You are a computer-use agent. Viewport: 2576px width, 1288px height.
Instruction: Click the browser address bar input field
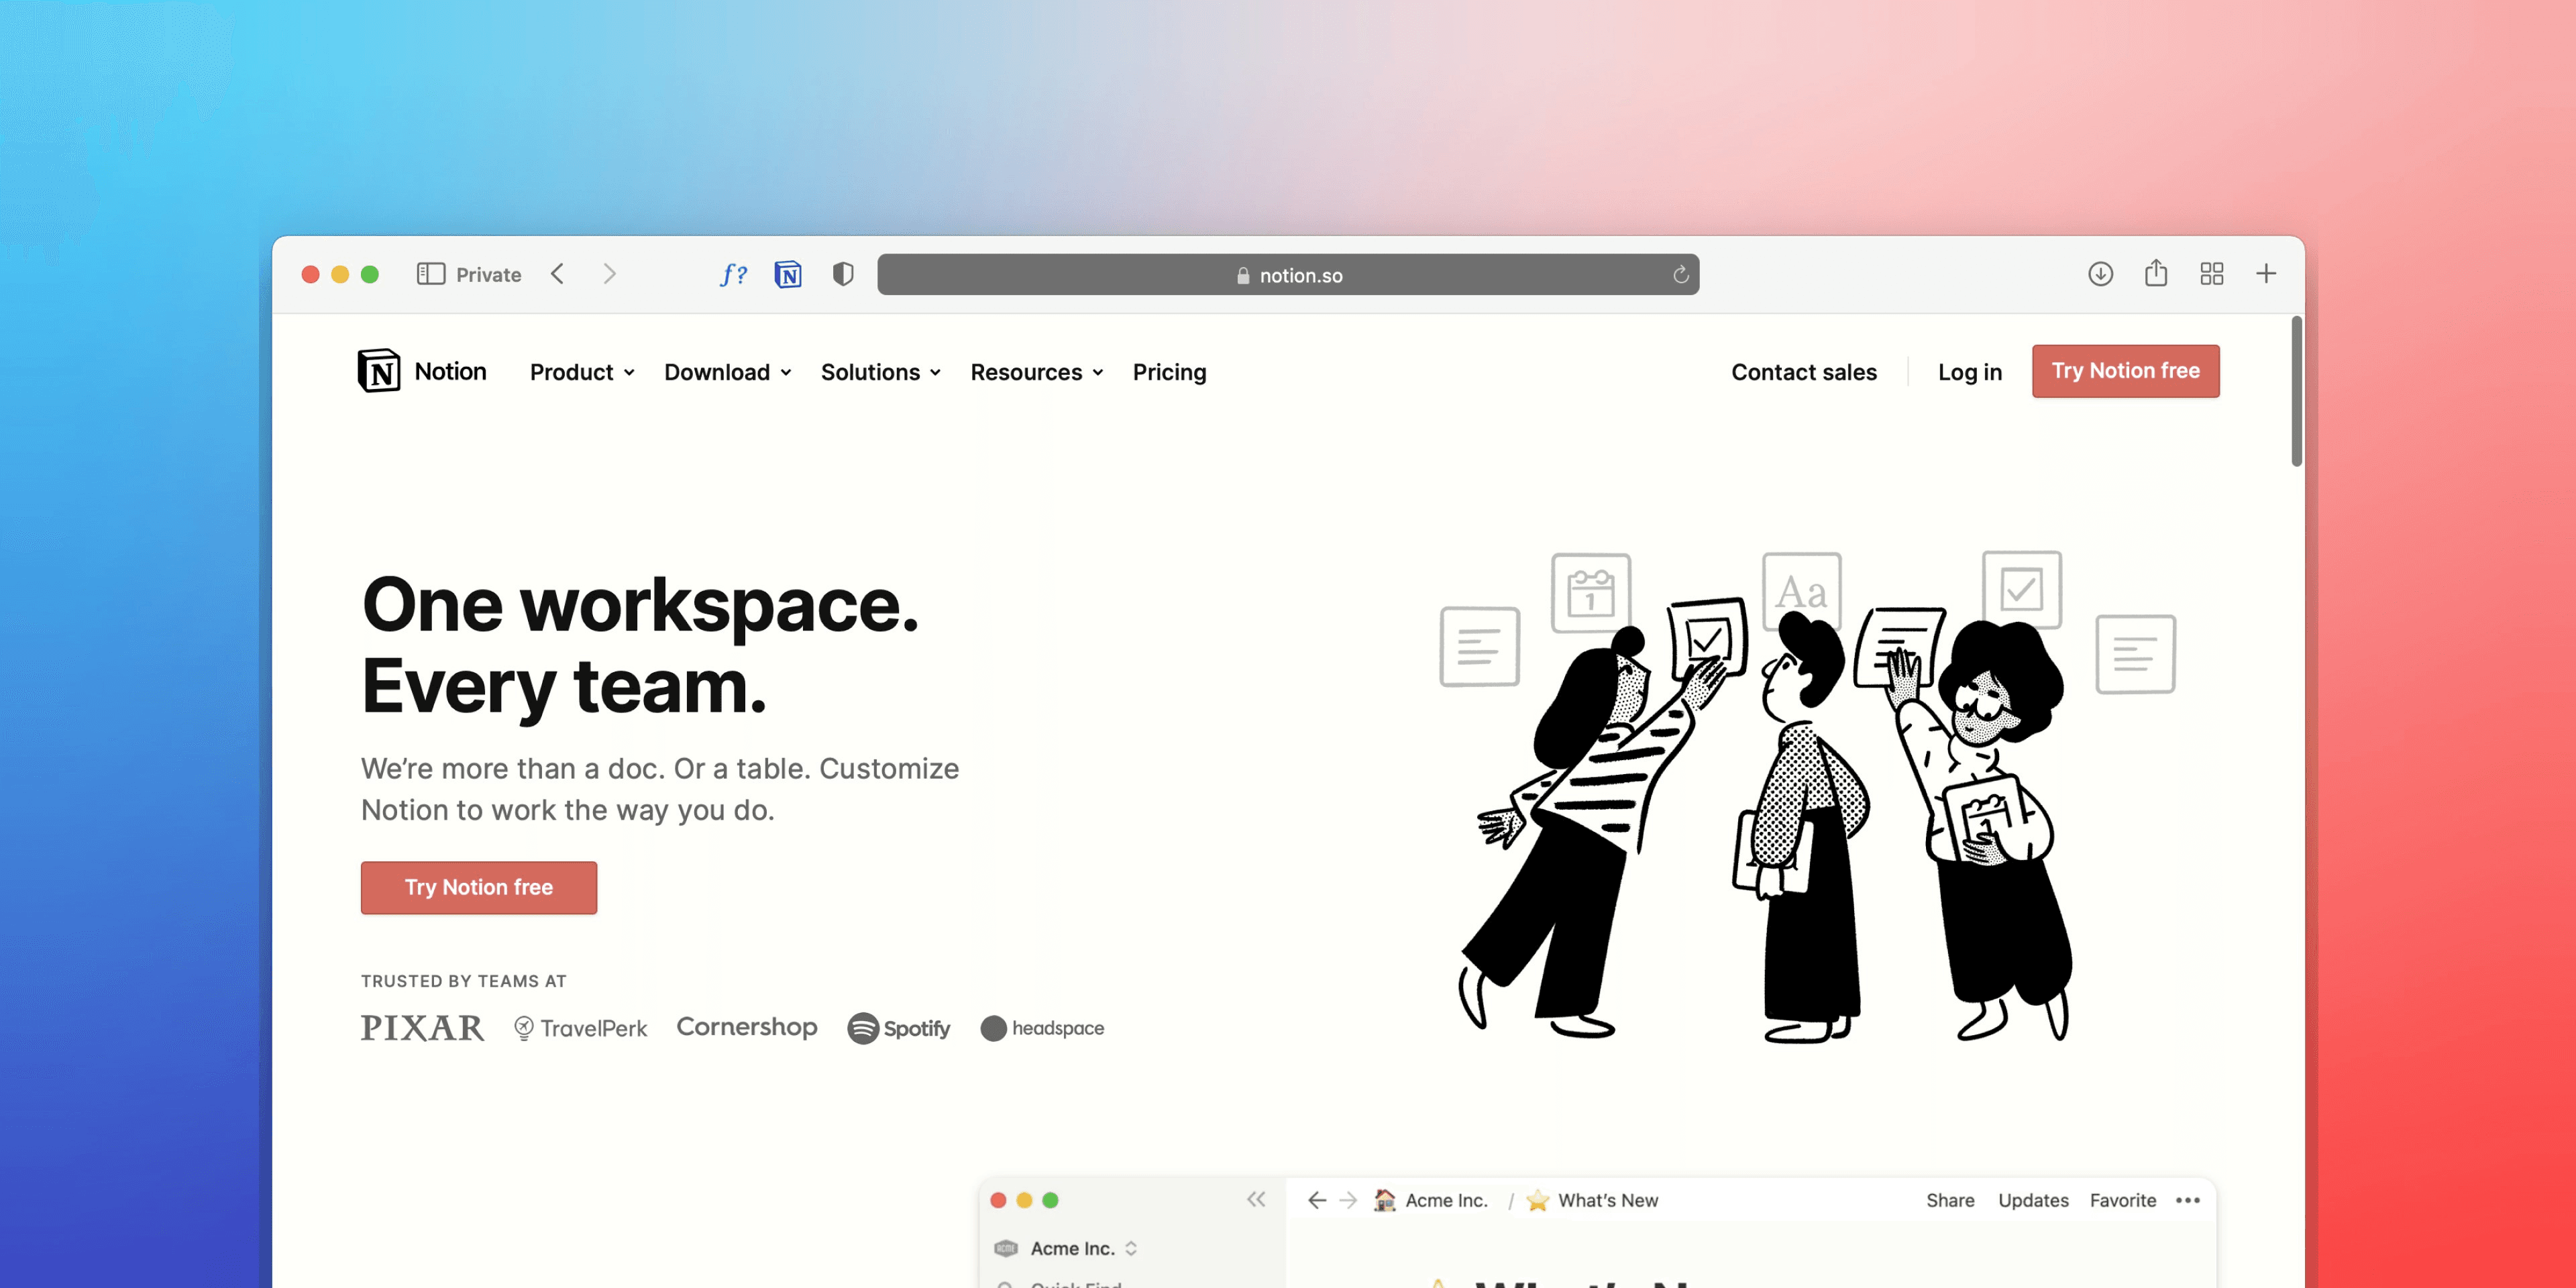(1289, 274)
